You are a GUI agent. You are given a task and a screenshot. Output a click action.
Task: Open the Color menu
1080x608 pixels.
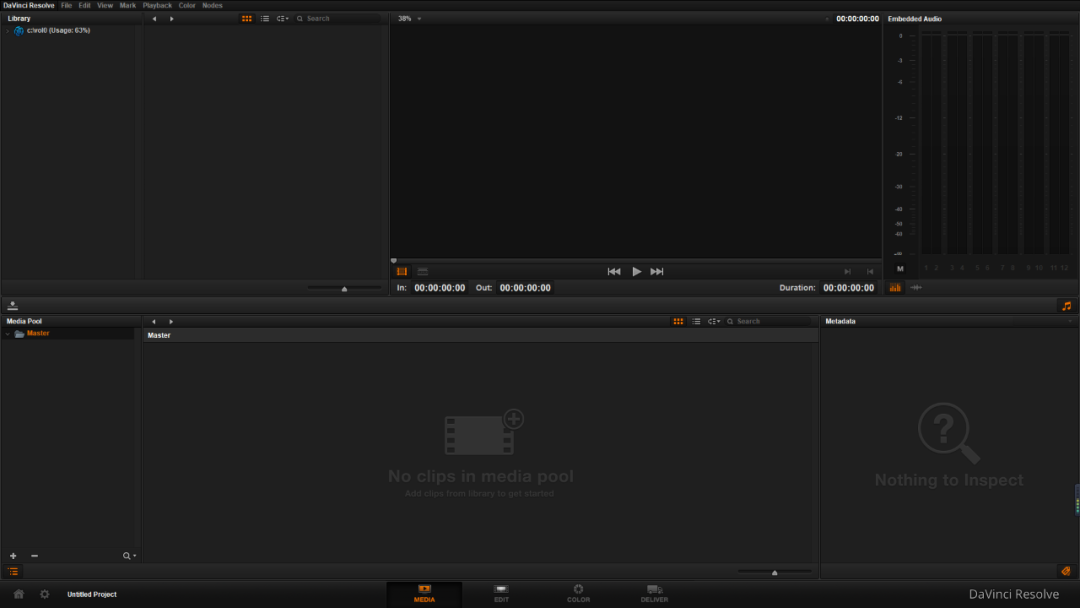(x=187, y=6)
